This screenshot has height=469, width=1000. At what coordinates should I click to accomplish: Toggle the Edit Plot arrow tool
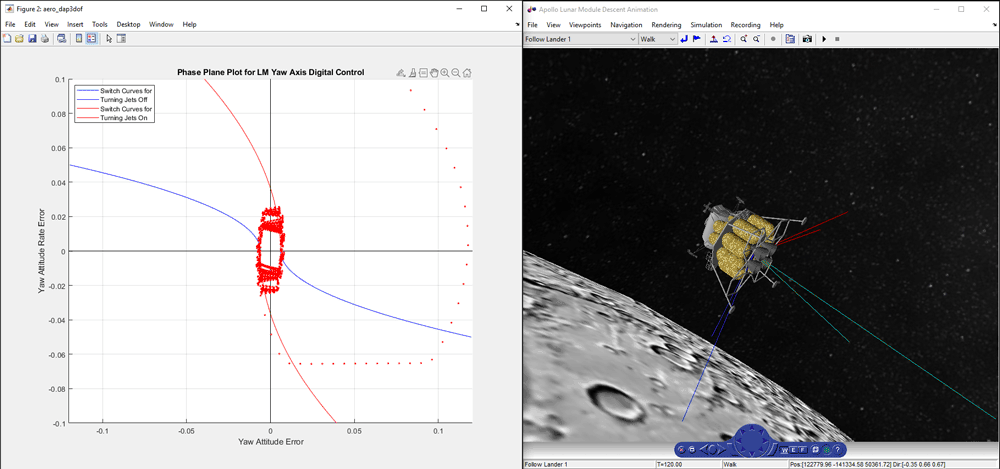108,39
